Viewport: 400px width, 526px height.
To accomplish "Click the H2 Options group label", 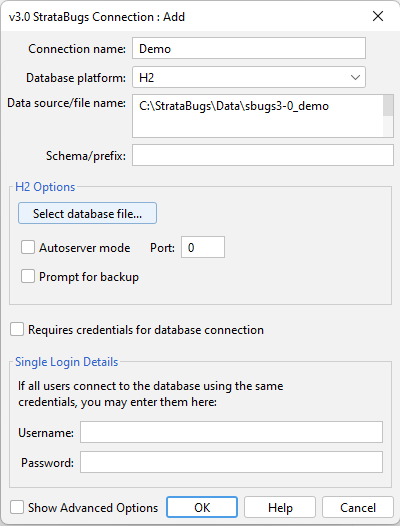I will [x=45, y=187].
